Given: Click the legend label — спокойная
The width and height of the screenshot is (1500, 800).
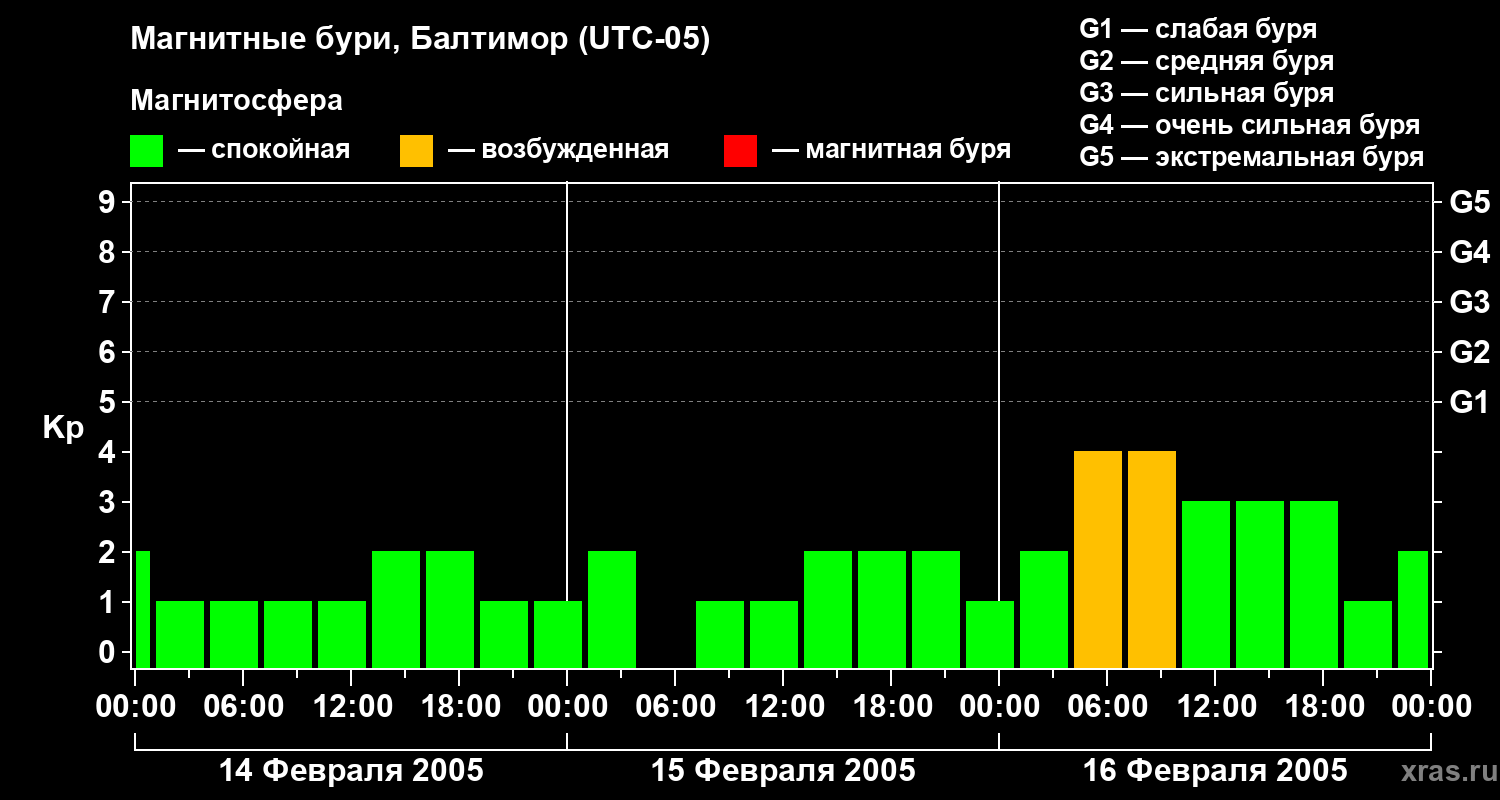Looking at the screenshot, I should click(x=264, y=150).
